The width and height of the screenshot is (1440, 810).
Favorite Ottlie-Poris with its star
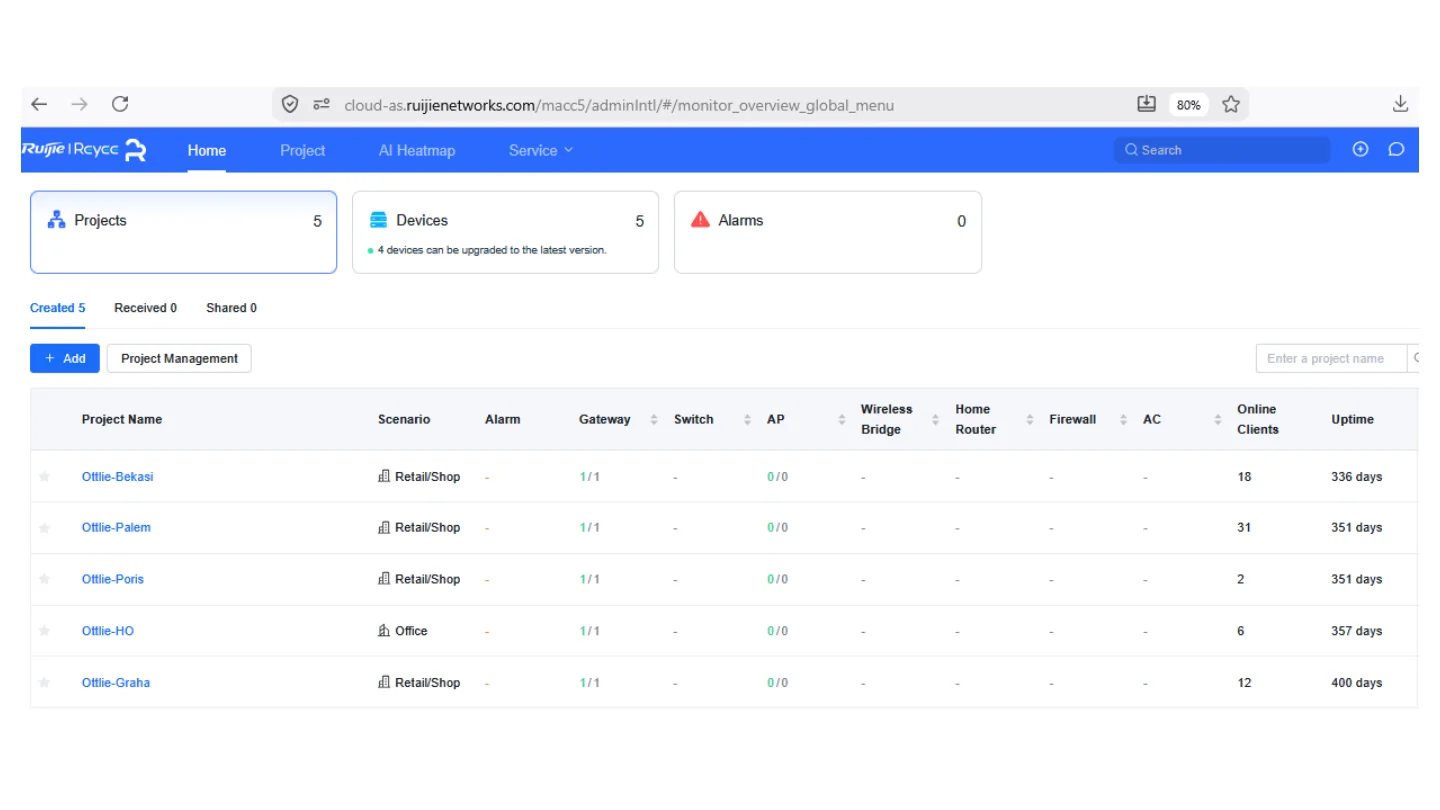(x=44, y=579)
